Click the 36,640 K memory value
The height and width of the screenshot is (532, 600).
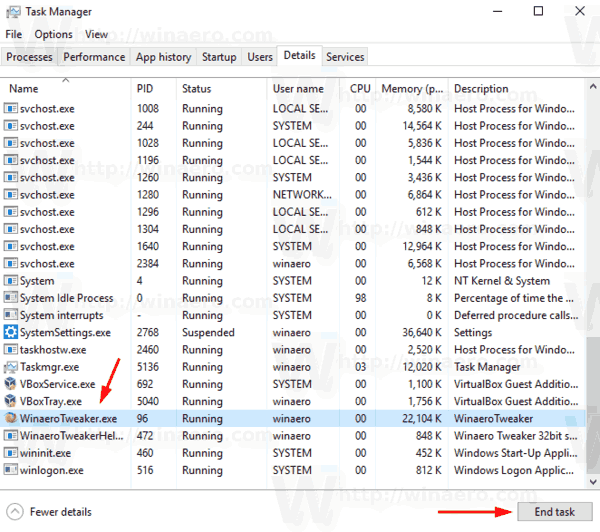[x=422, y=332]
